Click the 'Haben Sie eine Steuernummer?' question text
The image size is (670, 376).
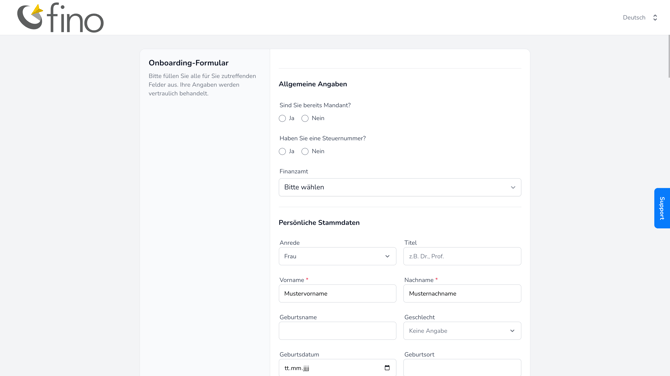click(323, 138)
